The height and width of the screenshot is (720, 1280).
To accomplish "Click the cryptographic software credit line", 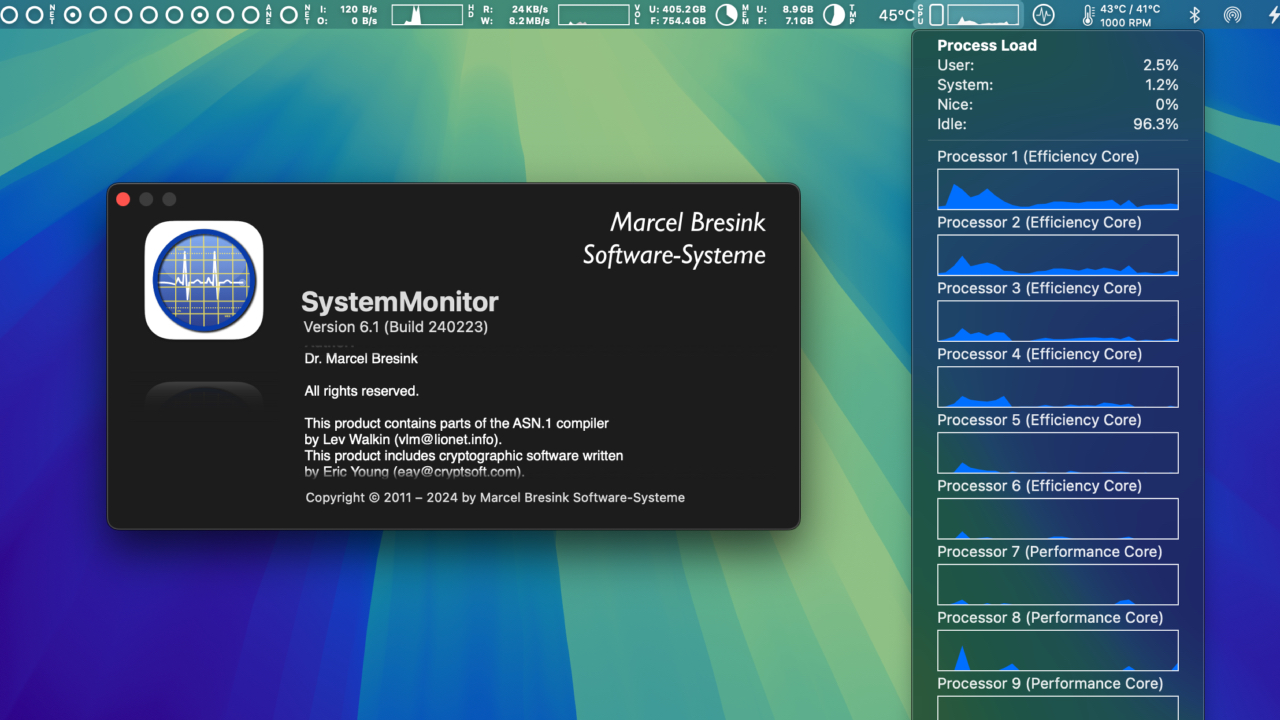I will (x=463, y=455).
